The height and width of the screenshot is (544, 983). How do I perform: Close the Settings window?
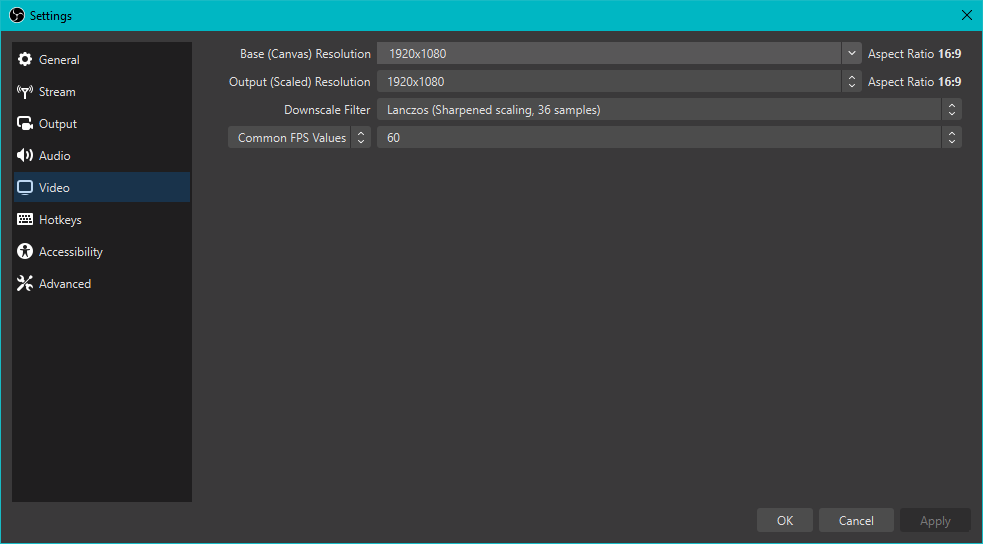pos(966,15)
